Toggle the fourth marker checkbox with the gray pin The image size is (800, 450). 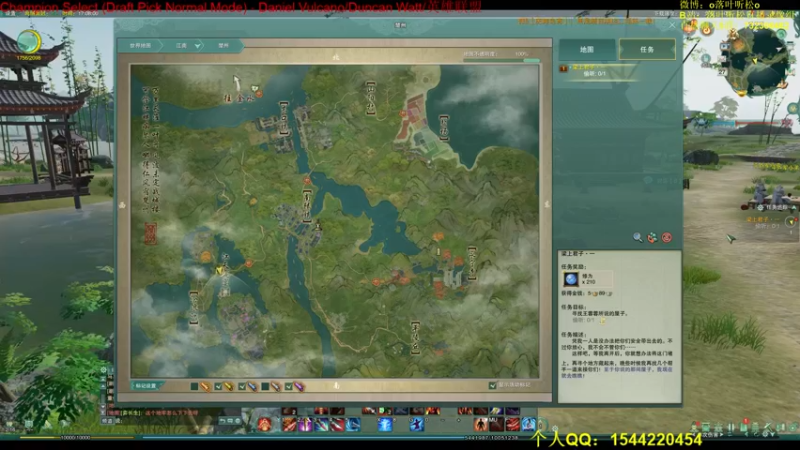[265, 387]
